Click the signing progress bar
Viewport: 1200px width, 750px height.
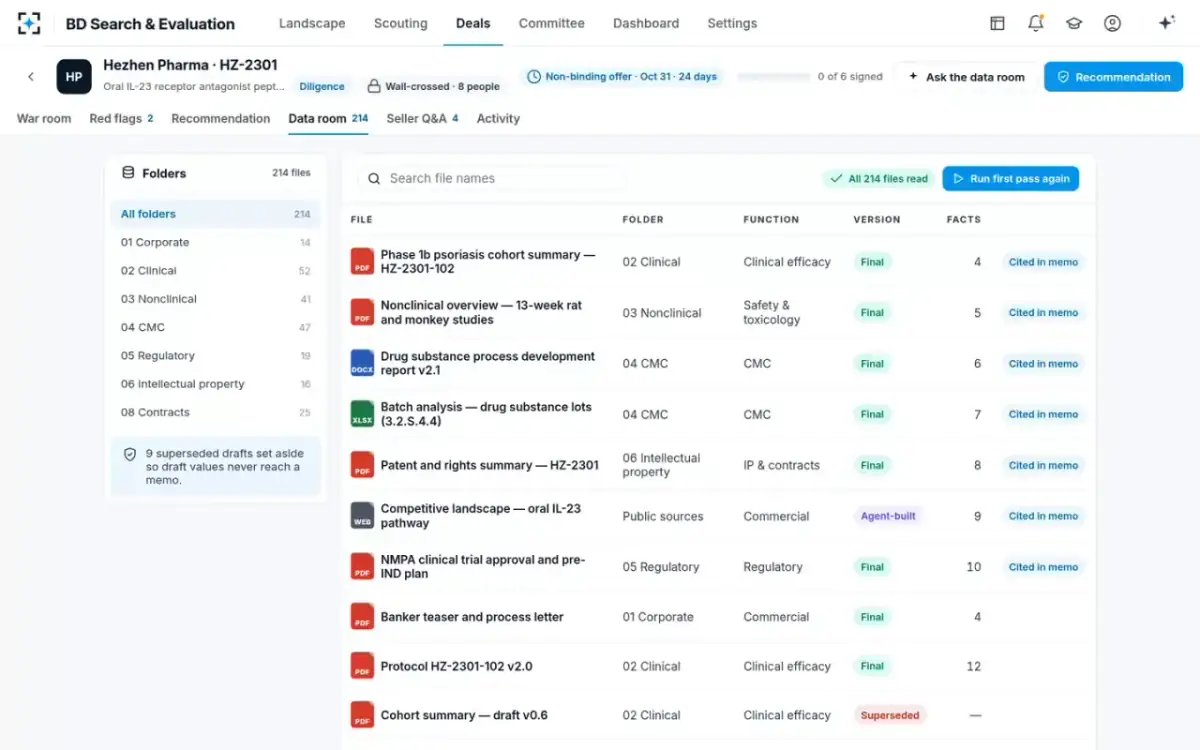click(x=774, y=77)
